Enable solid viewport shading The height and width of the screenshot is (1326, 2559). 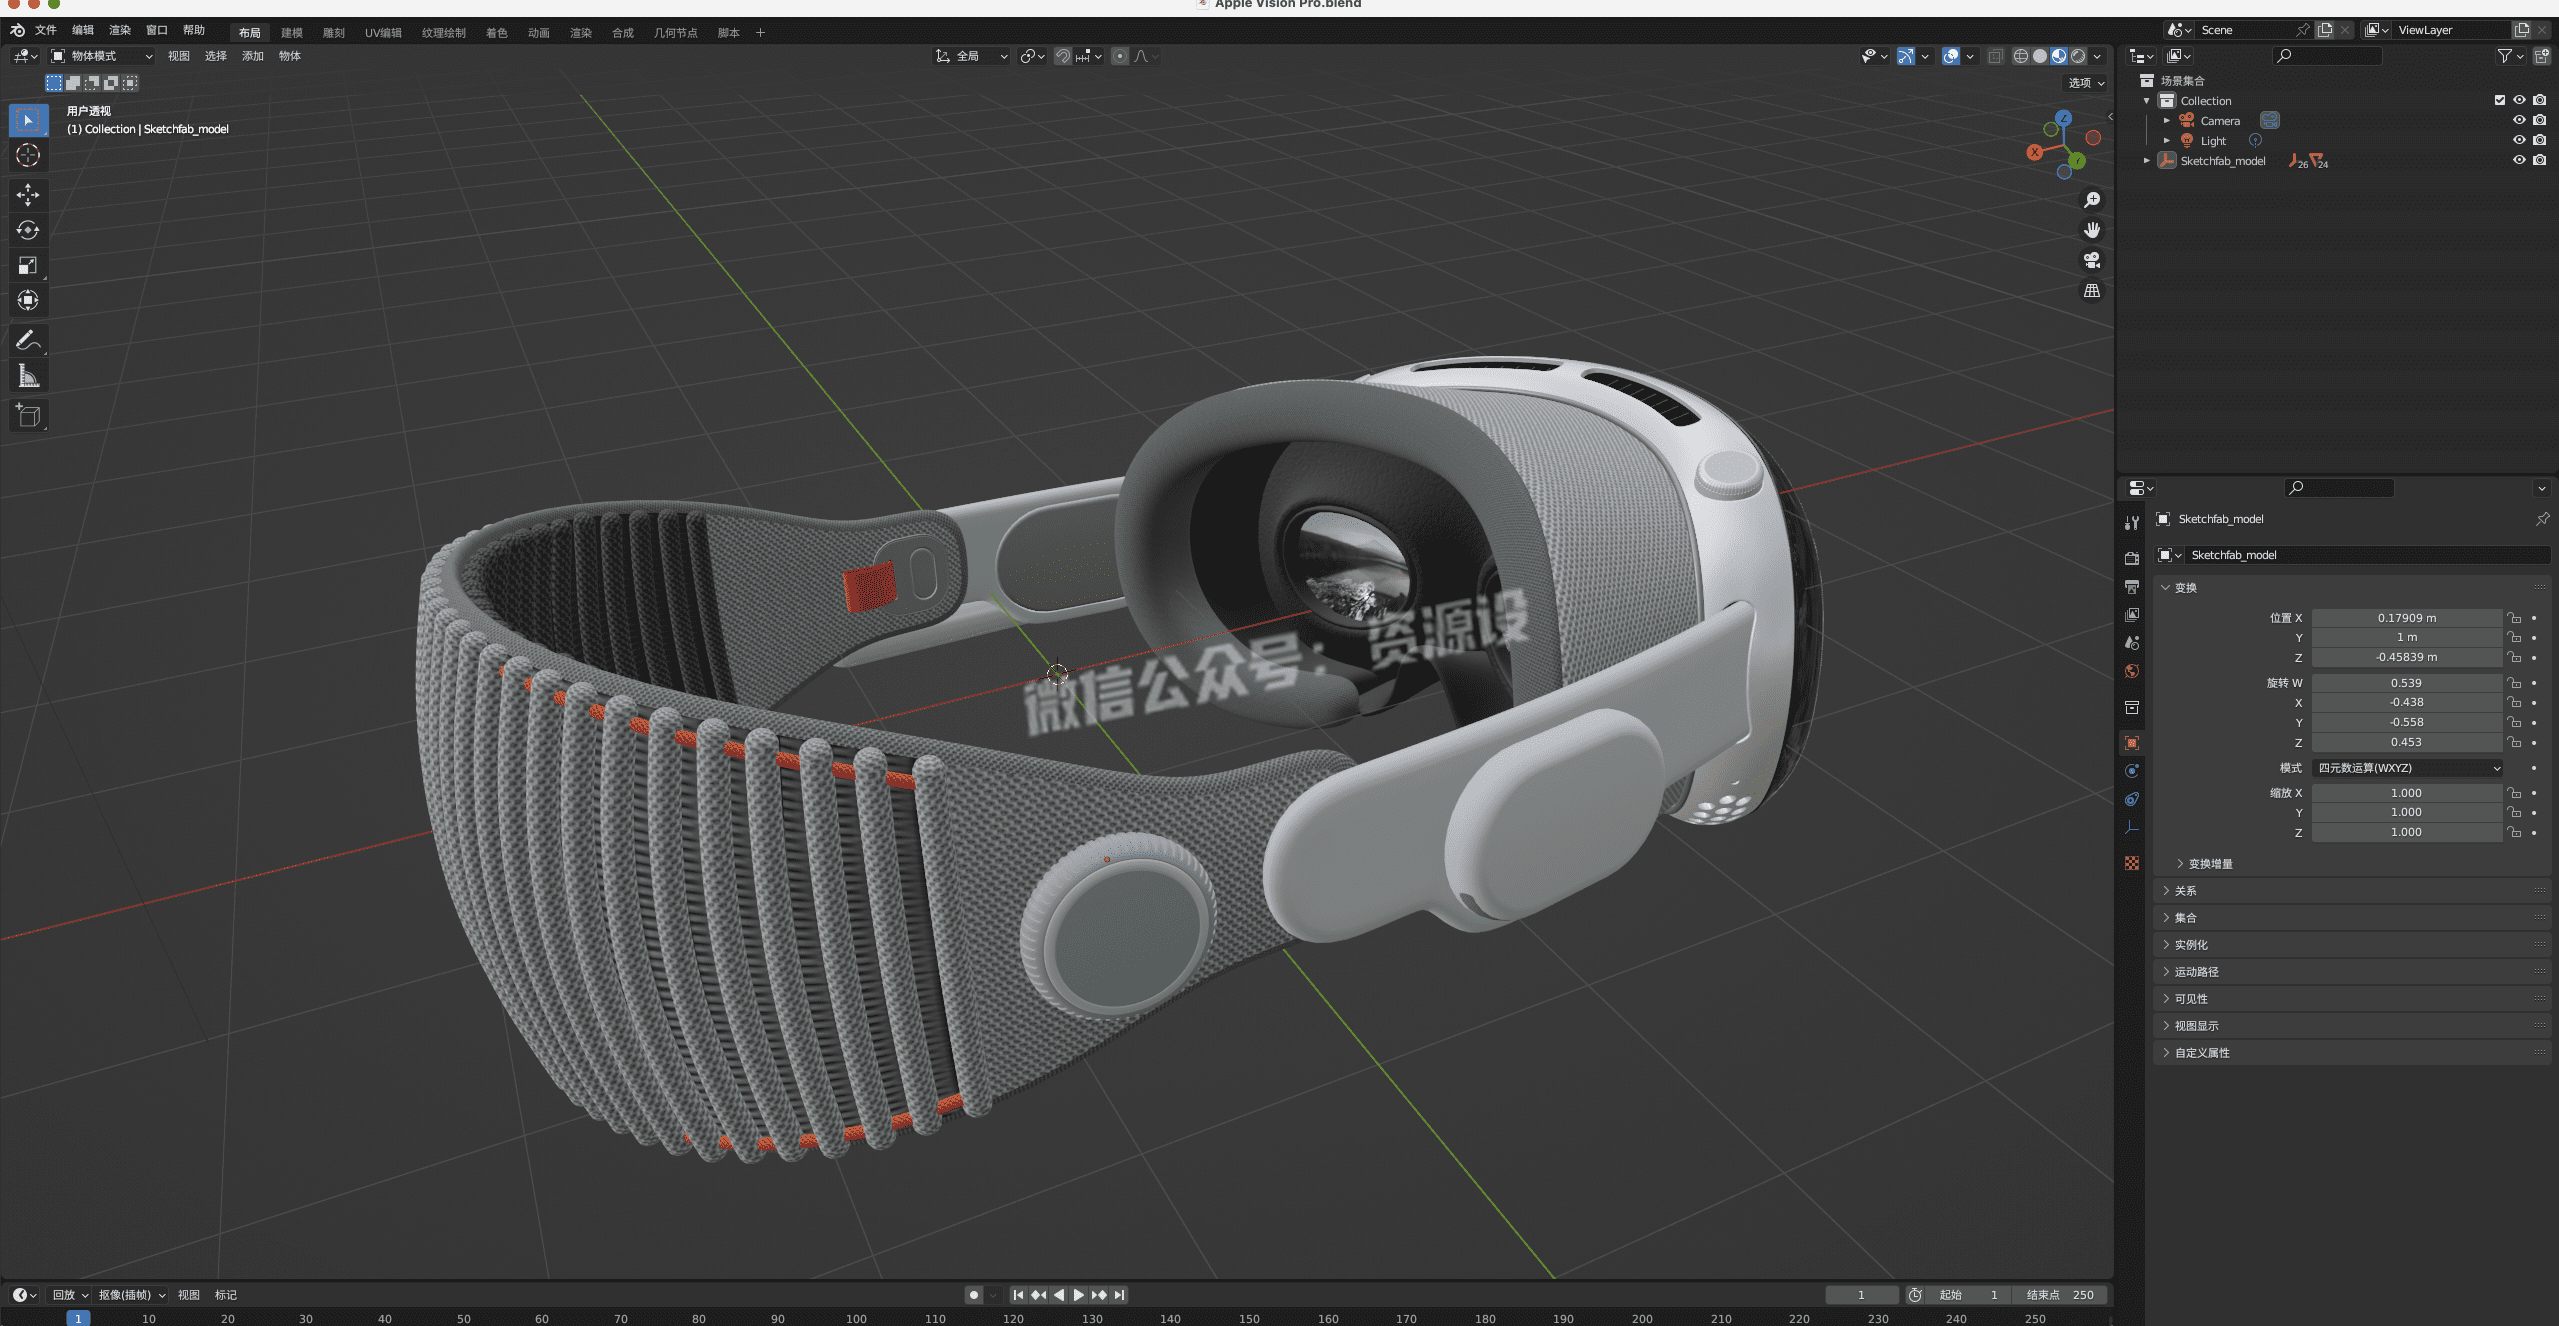2040,56
